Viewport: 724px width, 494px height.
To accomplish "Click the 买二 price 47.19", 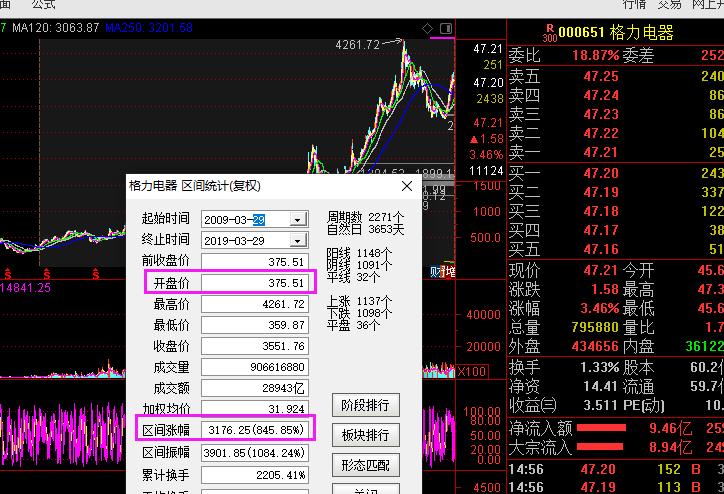I will [x=601, y=192].
